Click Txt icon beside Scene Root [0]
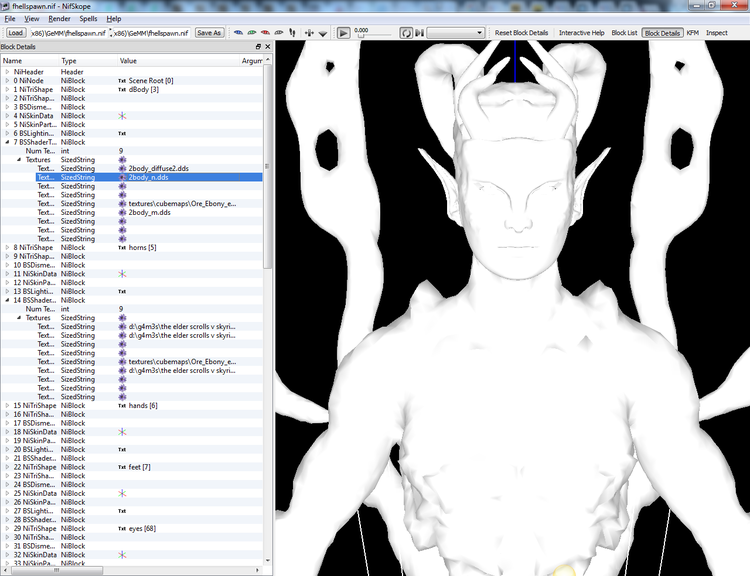 click(122, 81)
